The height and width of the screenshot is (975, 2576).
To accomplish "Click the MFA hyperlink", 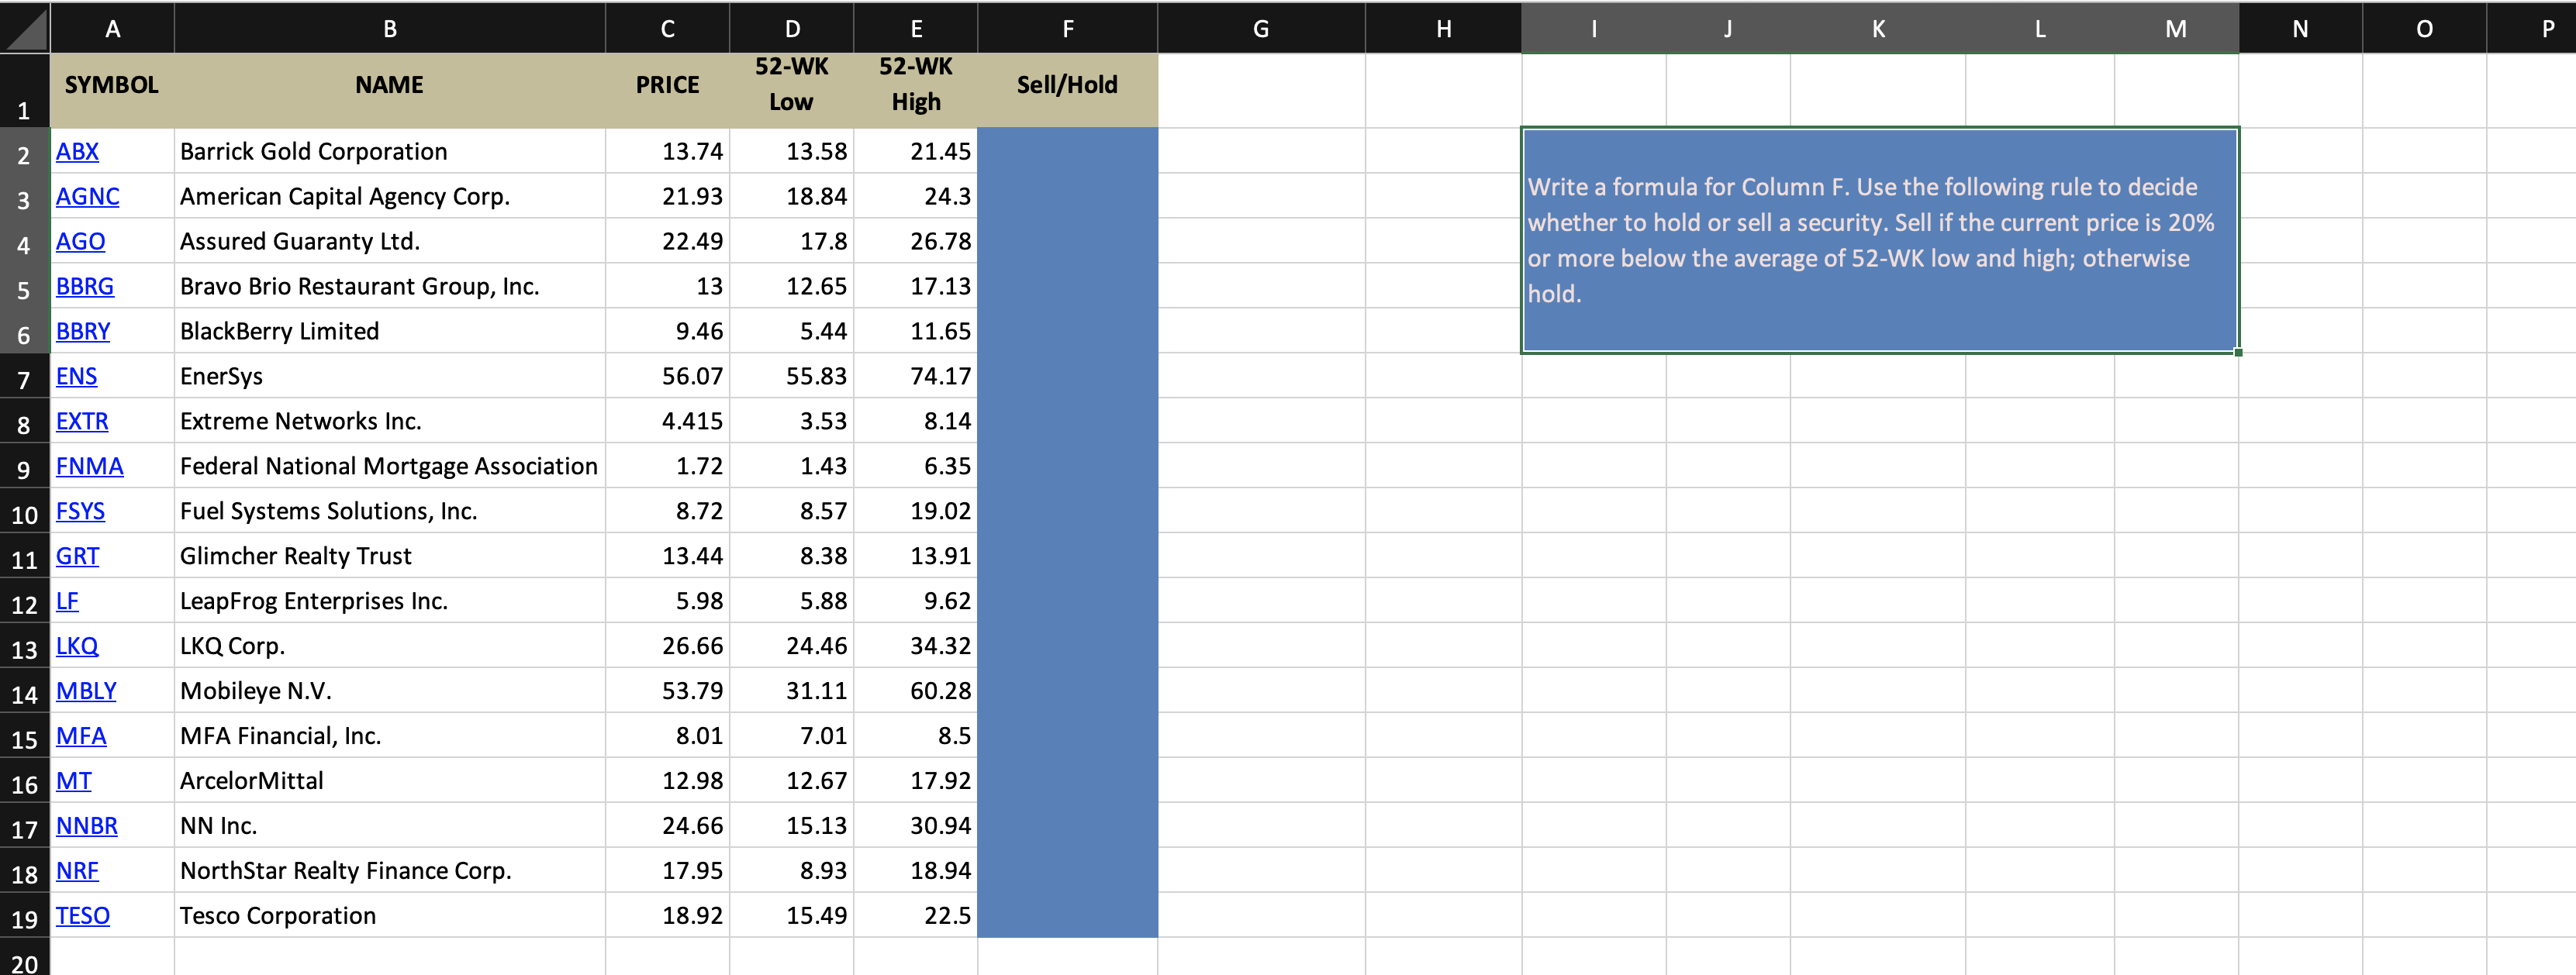I will (x=81, y=736).
